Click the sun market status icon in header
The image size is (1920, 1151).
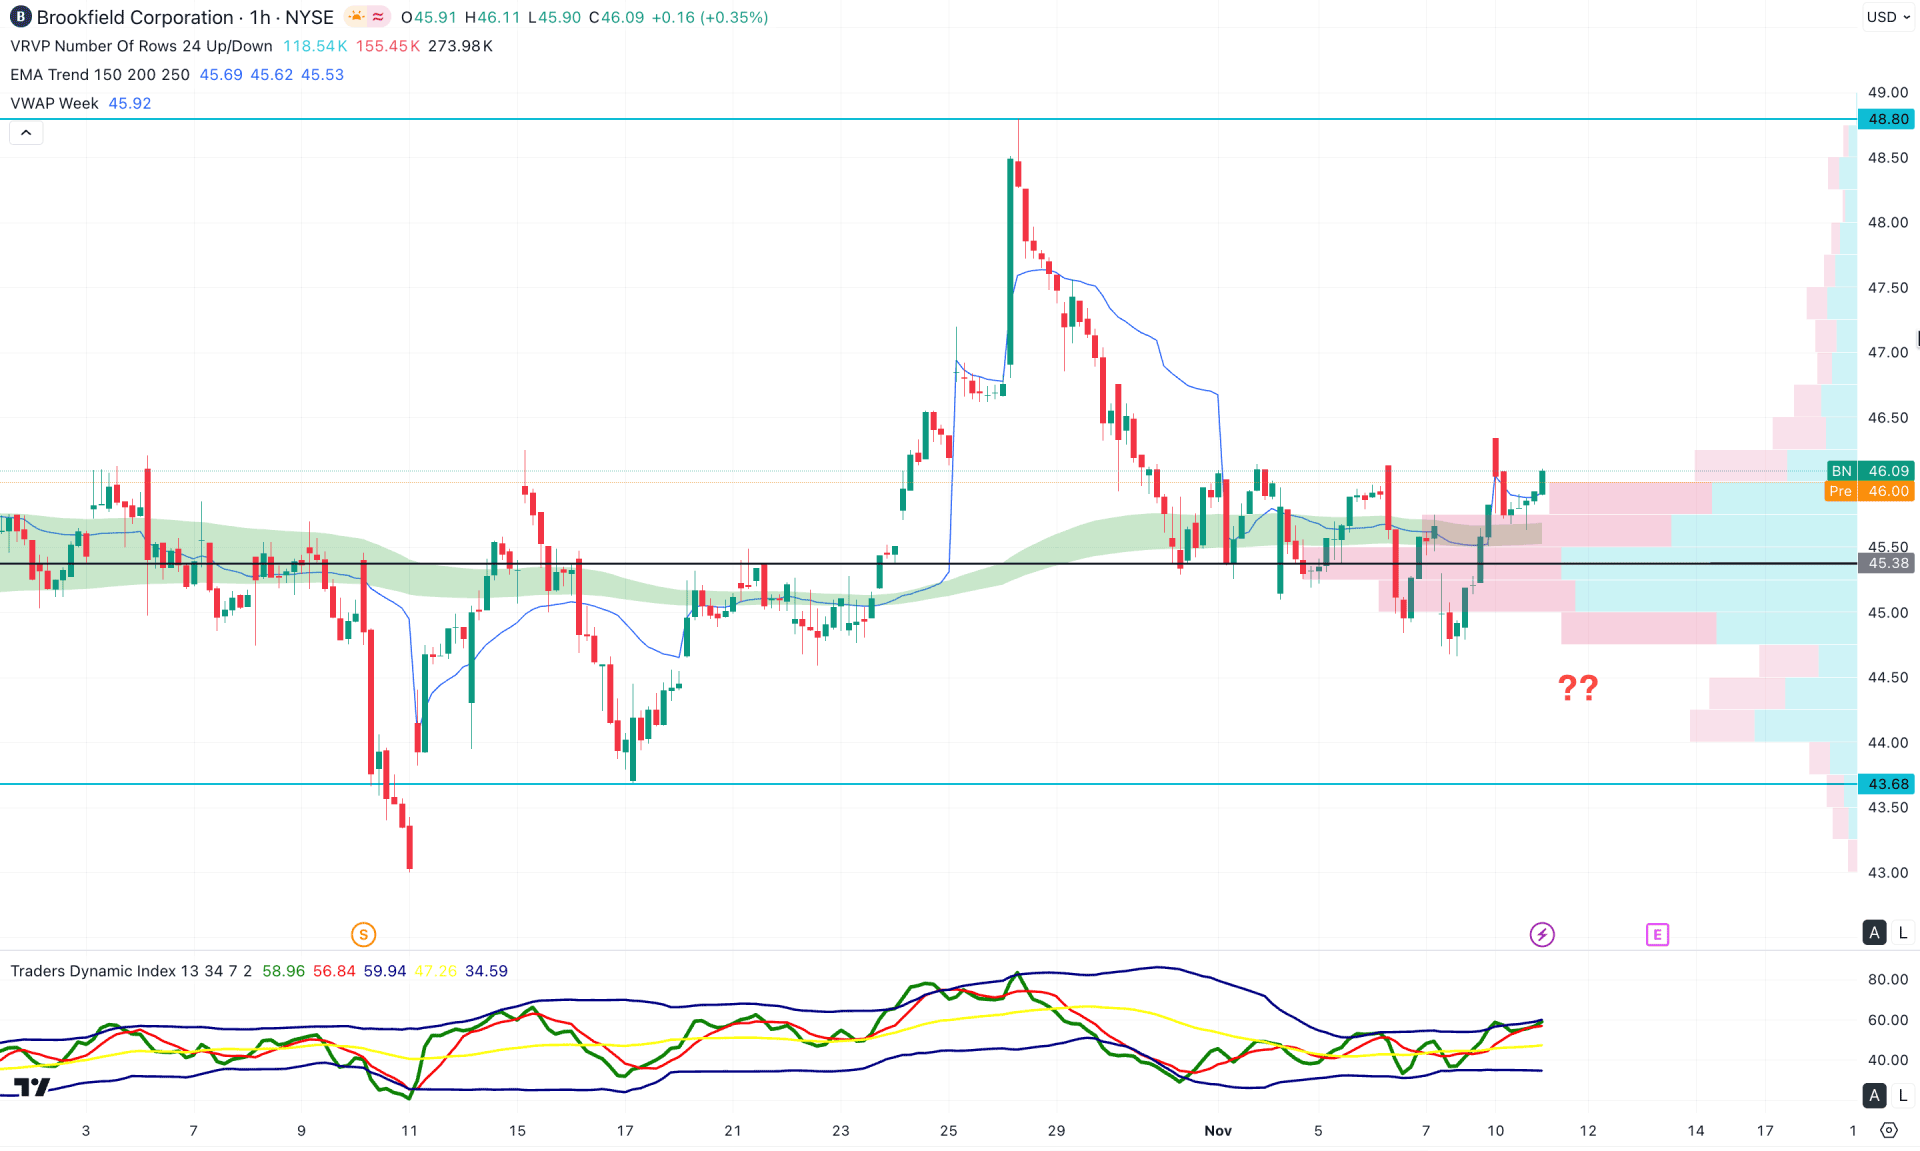[354, 16]
